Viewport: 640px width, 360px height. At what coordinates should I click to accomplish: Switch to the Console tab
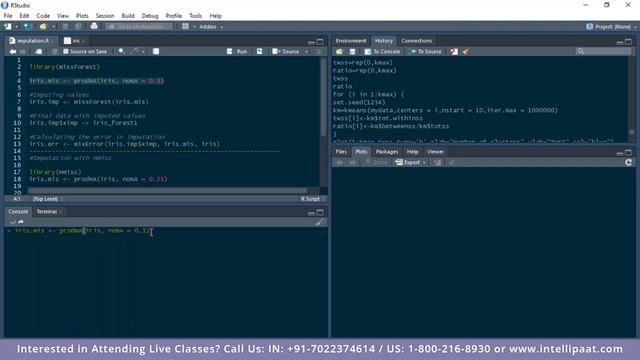(x=18, y=211)
